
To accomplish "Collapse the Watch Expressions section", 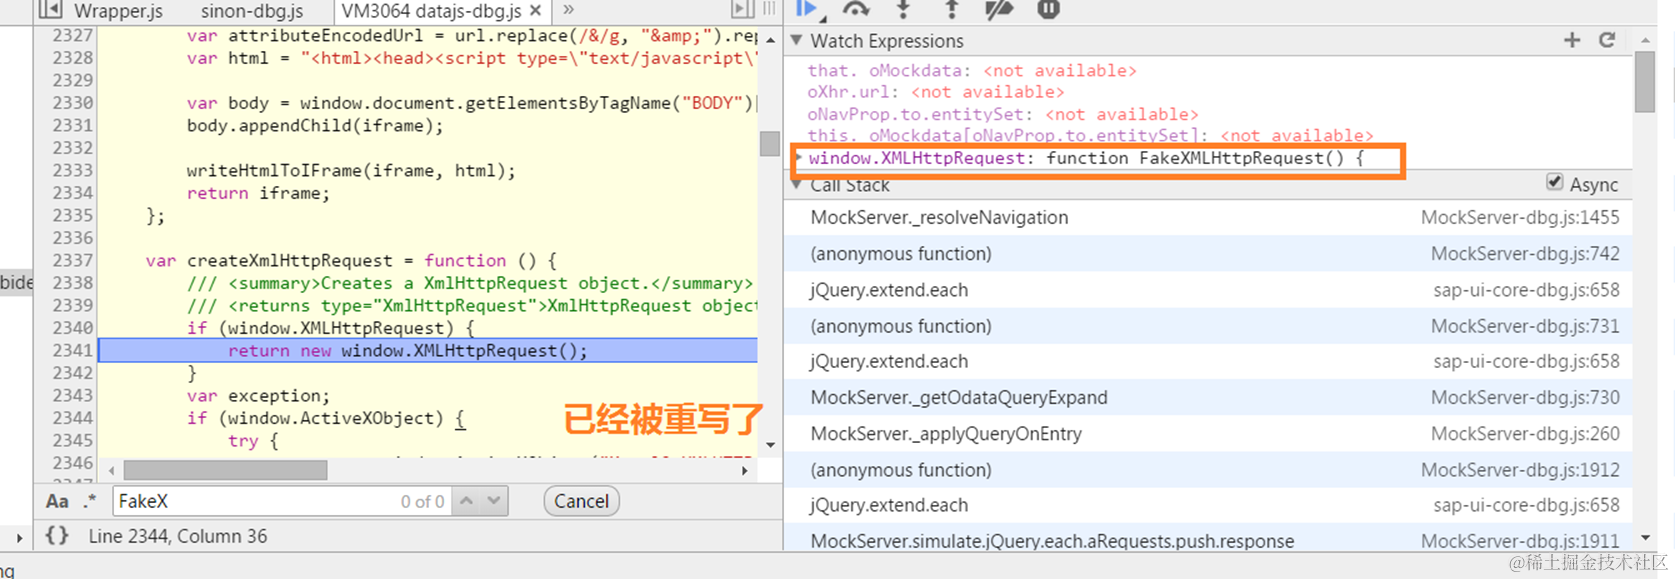I will [x=797, y=41].
